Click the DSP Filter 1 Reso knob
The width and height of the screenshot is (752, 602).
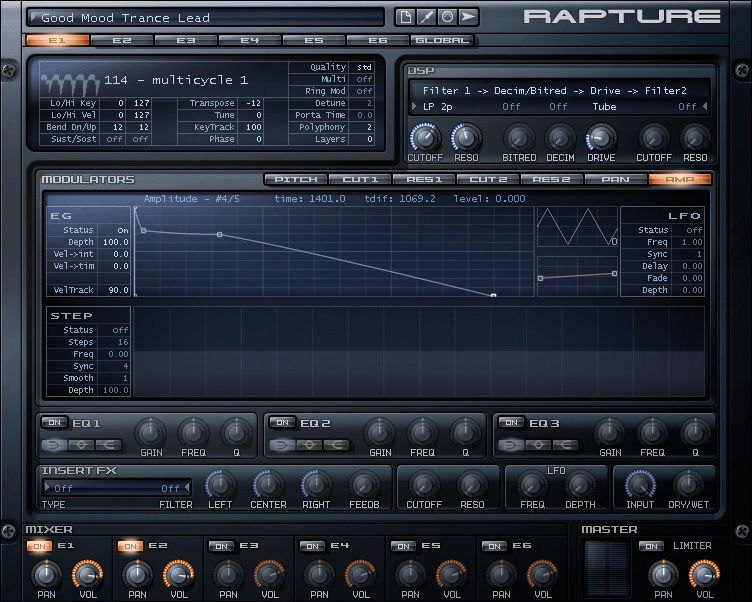[466, 138]
